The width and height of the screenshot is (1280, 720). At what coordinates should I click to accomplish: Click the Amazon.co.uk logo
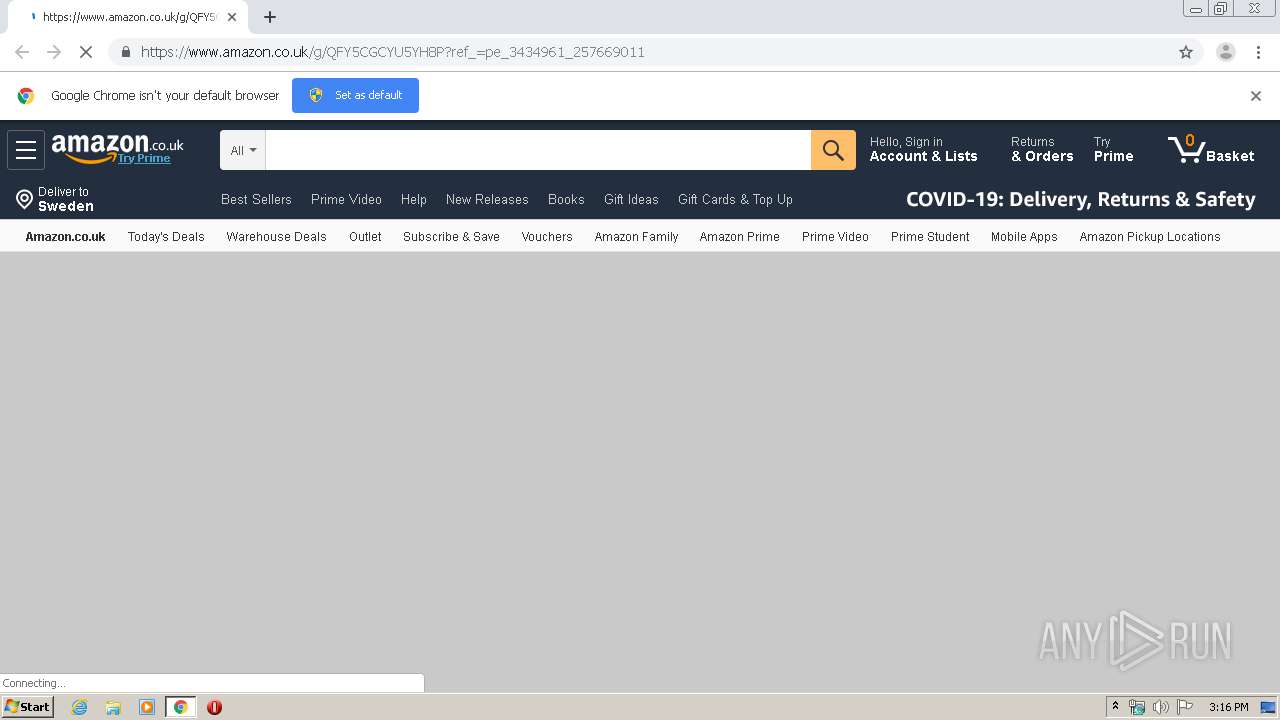[117, 149]
